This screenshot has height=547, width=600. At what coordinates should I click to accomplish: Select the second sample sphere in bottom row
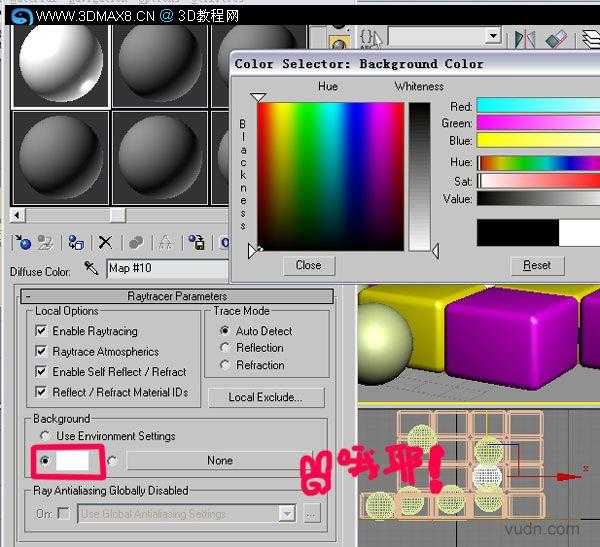click(160, 157)
